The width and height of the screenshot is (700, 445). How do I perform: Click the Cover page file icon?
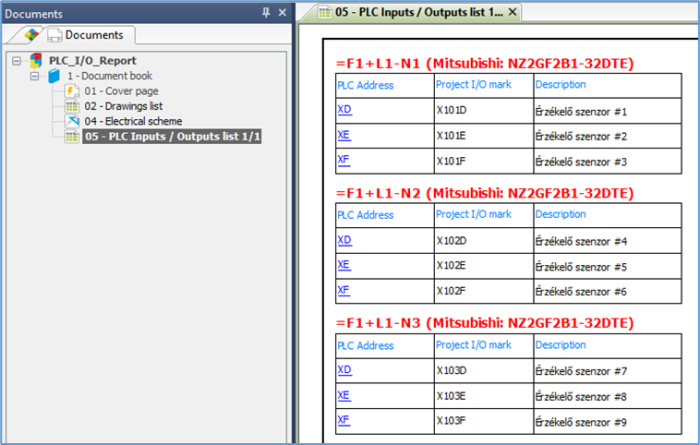(x=71, y=91)
